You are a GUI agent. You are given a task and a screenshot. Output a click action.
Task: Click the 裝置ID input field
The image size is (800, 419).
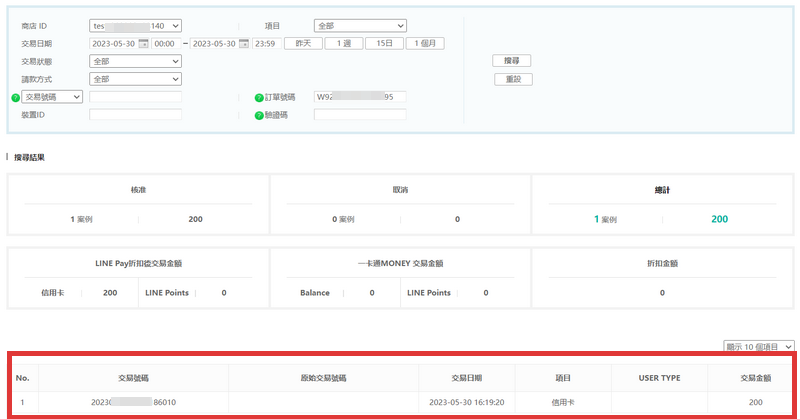coord(135,115)
